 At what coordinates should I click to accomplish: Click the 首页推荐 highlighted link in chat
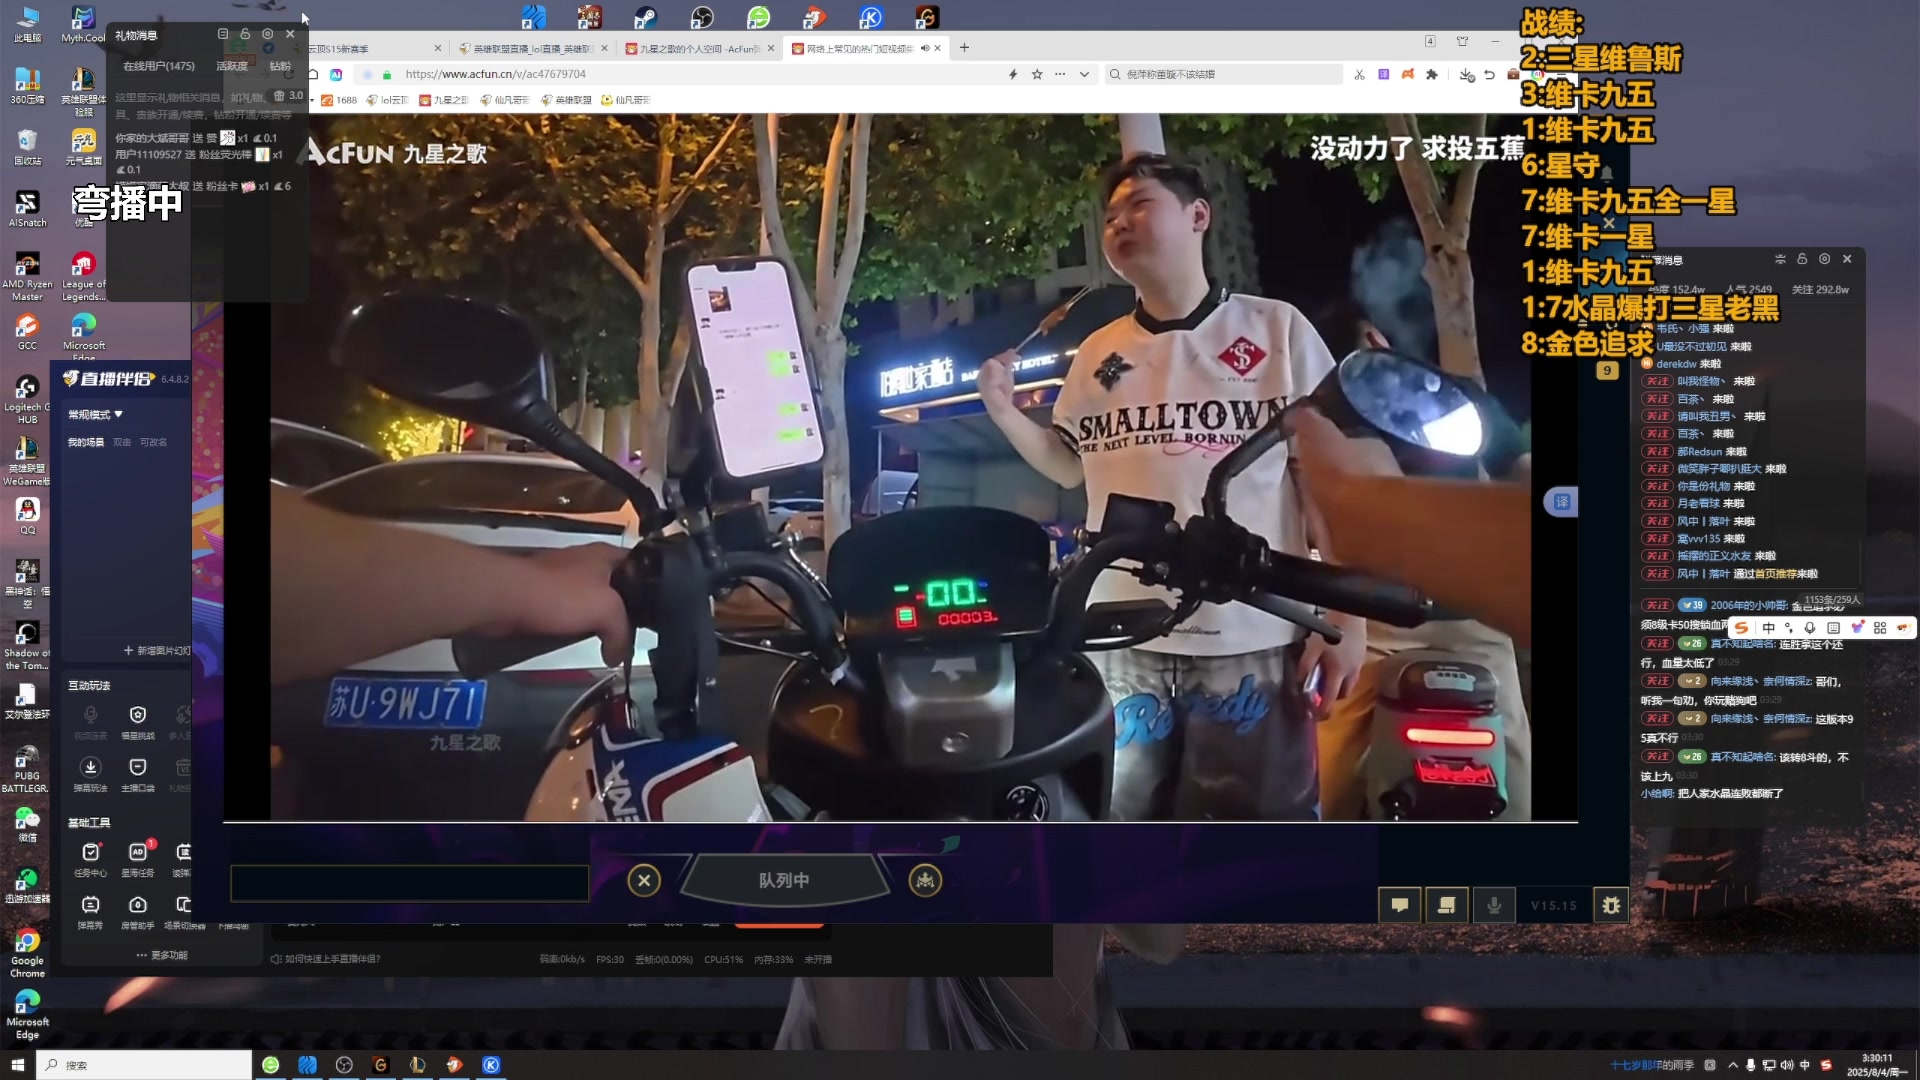[x=1775, y=574]
